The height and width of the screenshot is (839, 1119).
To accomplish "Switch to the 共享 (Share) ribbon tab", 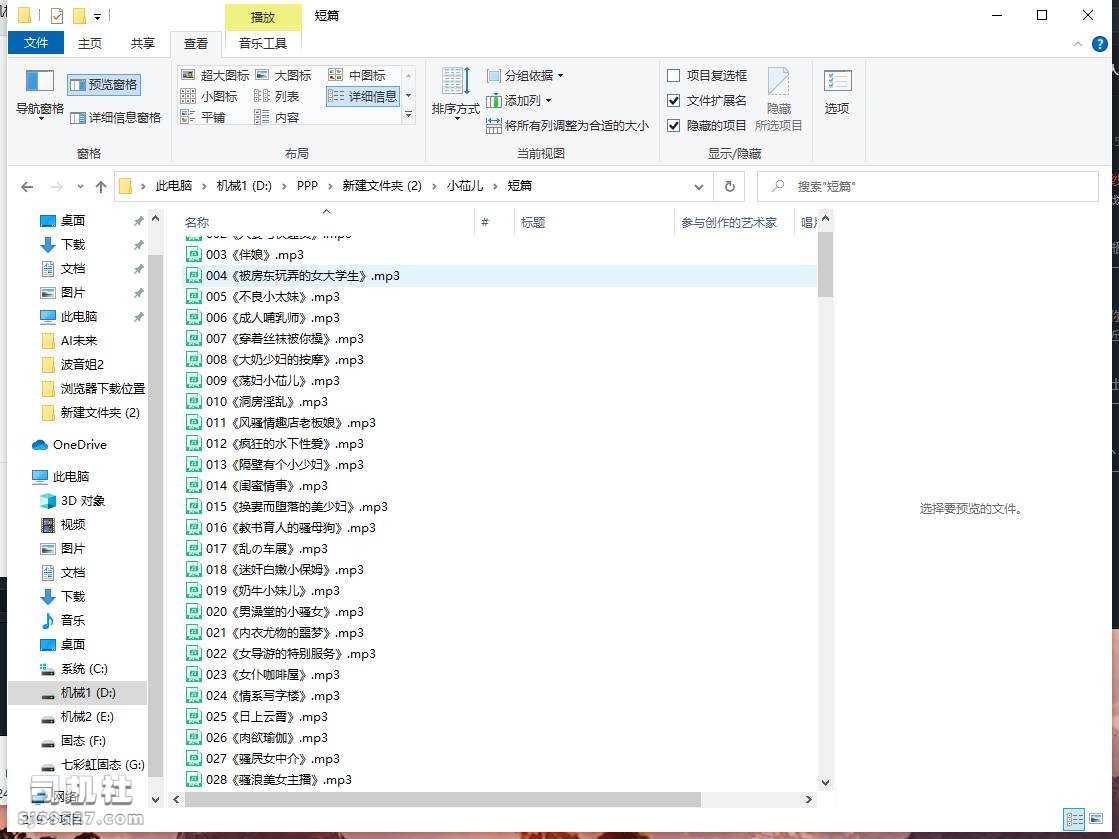I will click(x=143, y=44).
